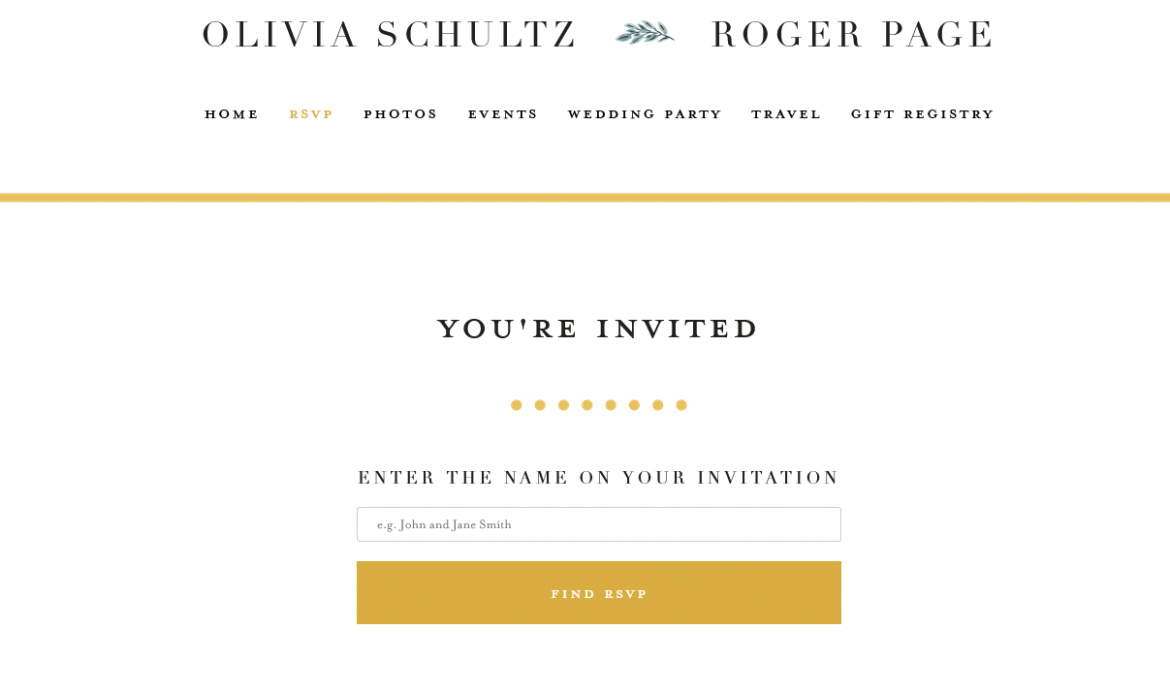Click the HOME navigation link

(231, 114)
